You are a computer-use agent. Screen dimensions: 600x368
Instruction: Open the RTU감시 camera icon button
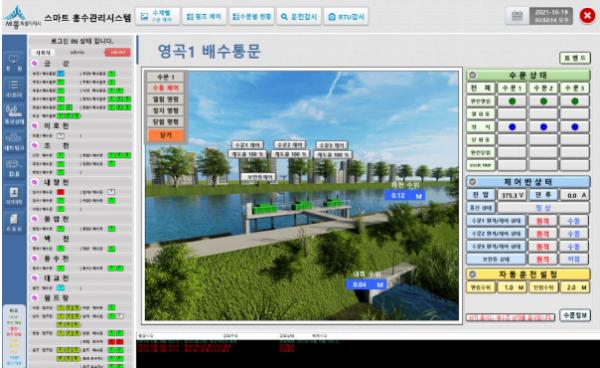tap(346, 16)
